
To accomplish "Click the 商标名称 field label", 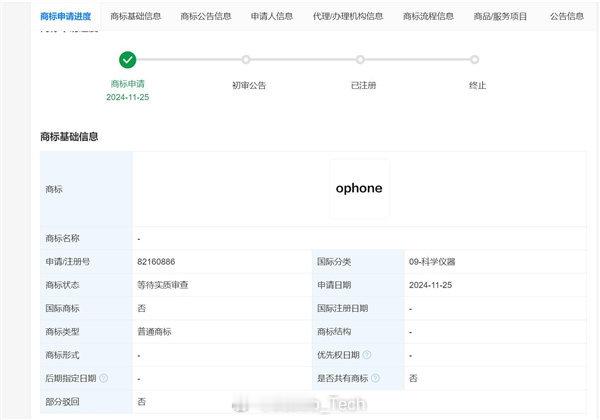I will 62,238.
